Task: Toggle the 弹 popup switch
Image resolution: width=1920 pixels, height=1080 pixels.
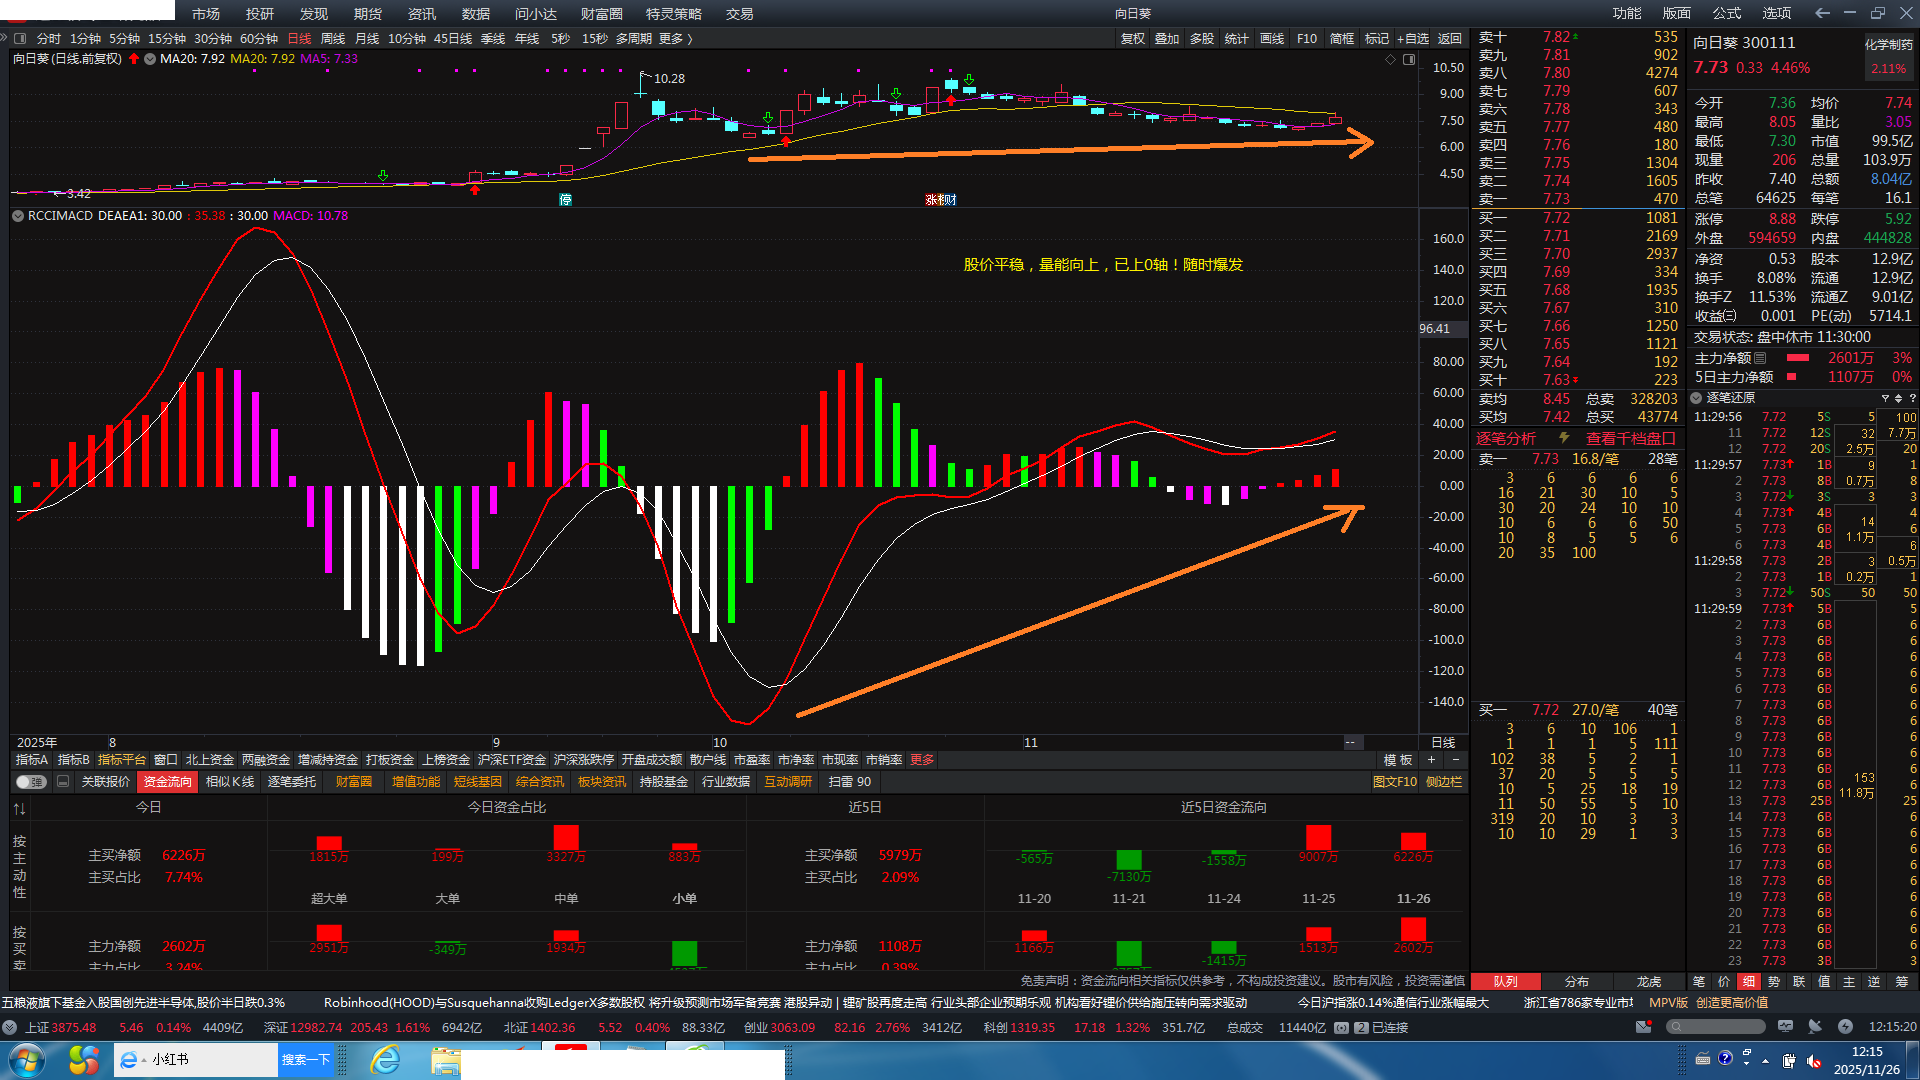Action: 31,782
